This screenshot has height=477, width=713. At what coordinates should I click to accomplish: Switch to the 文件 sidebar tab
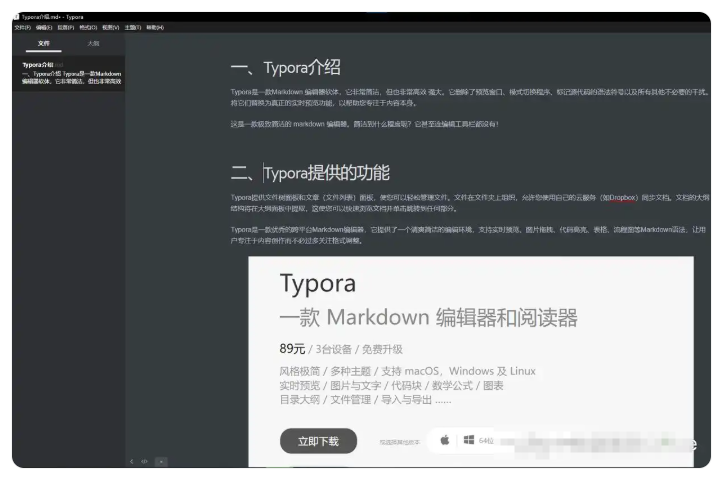pyautogui.click(x=44, y=44)
